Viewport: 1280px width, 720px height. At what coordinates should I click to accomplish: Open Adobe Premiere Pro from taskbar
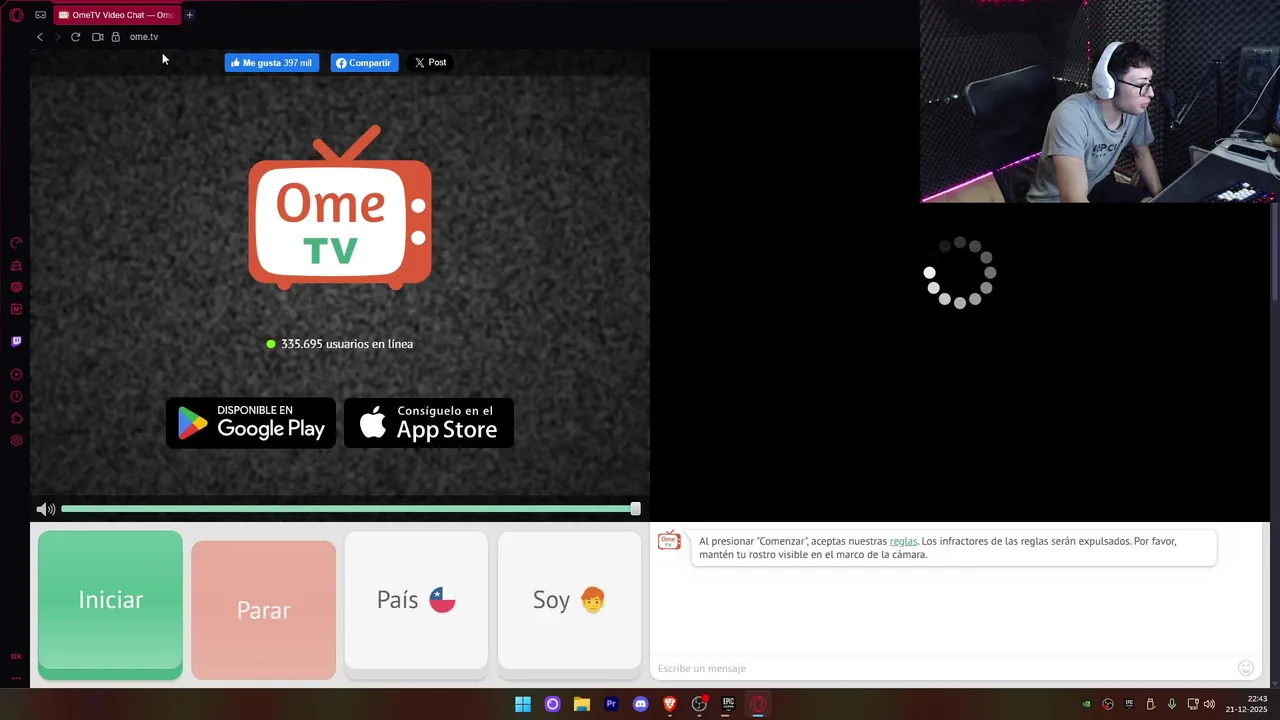[x=611, y=704]
